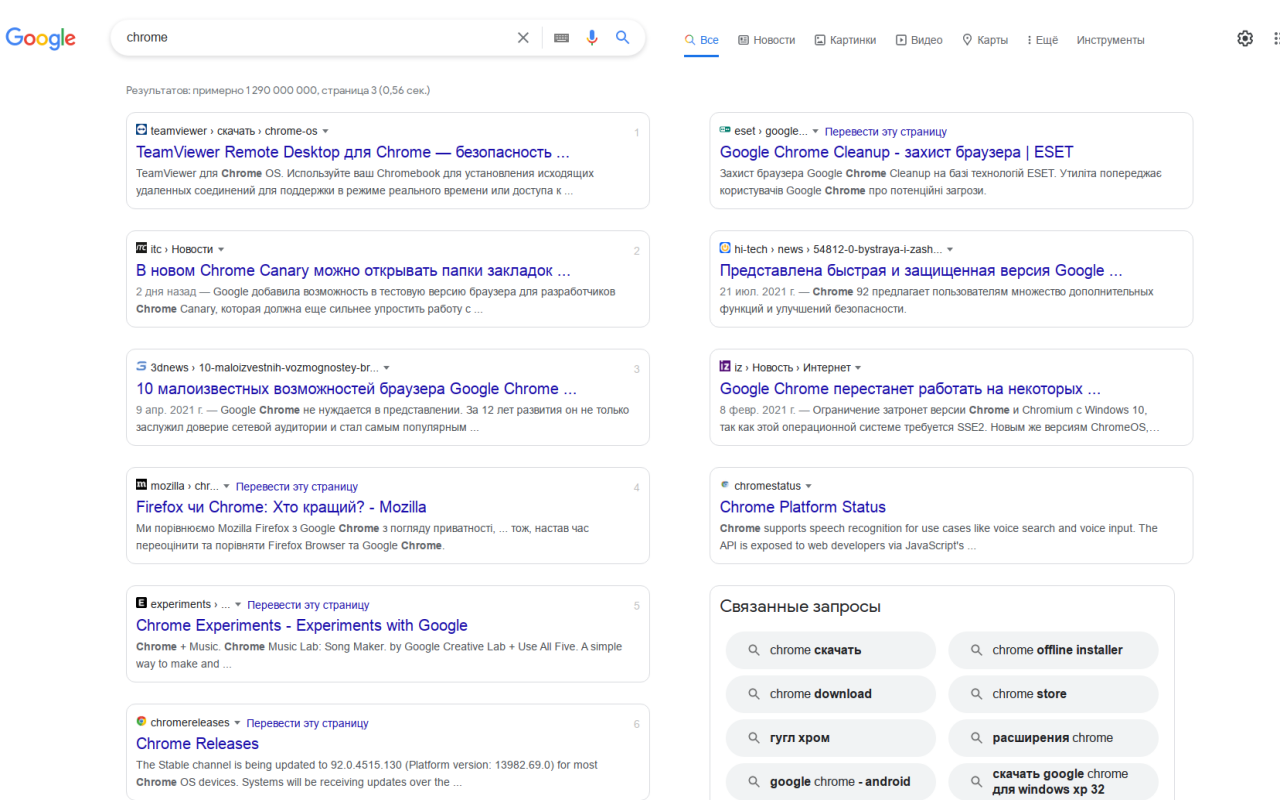The width and height of the screenshot is (1280, 800).
Task: Click the hi-tech favicon
Action: click(725, 248)
